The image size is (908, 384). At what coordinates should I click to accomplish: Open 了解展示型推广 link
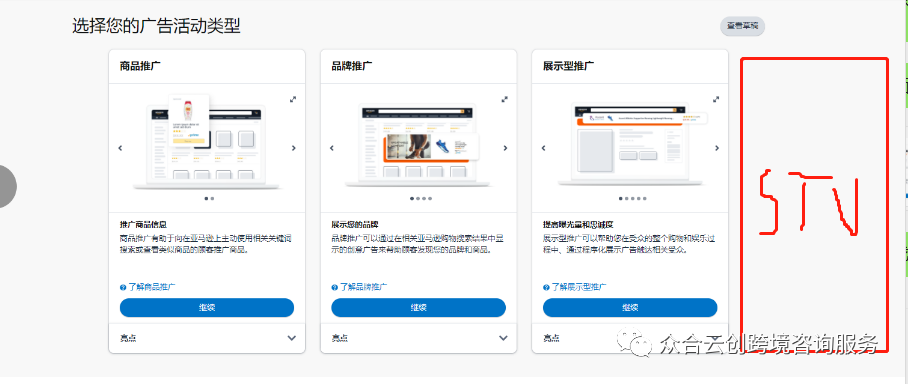(579, 287)
